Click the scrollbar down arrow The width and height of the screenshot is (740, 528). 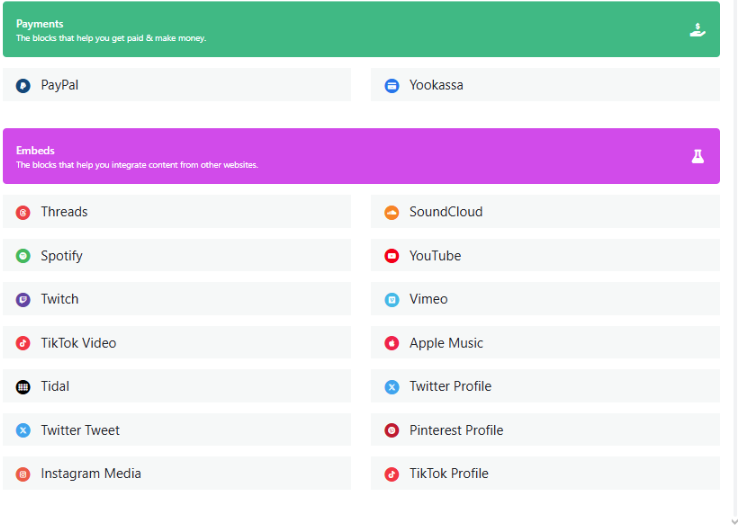[x=734, y=522]
